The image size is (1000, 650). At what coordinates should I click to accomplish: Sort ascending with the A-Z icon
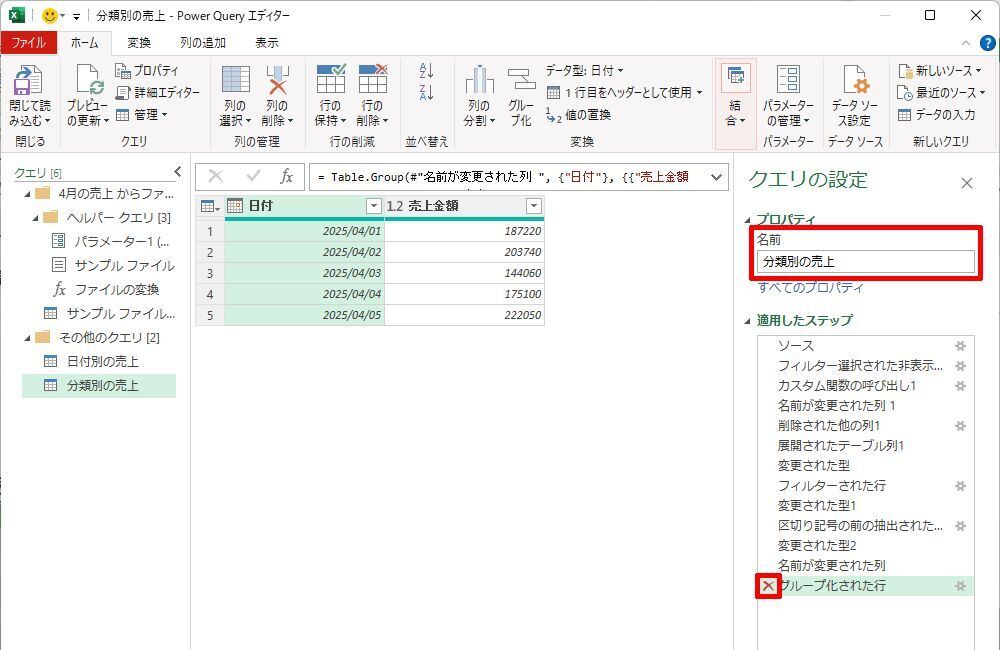coord(427,71)
